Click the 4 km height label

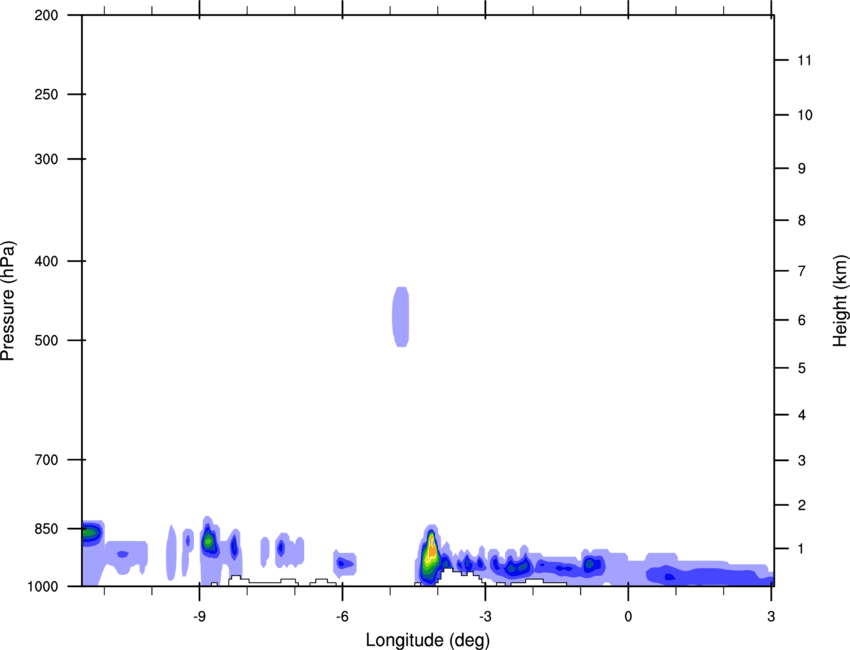pos(802,415)
